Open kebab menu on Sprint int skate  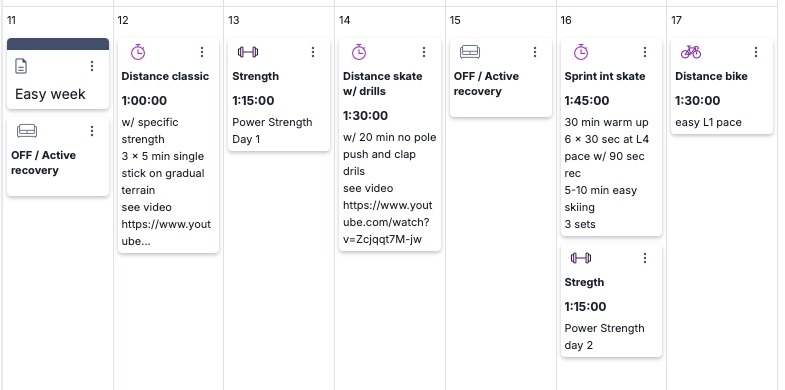(x=645, y=52)
